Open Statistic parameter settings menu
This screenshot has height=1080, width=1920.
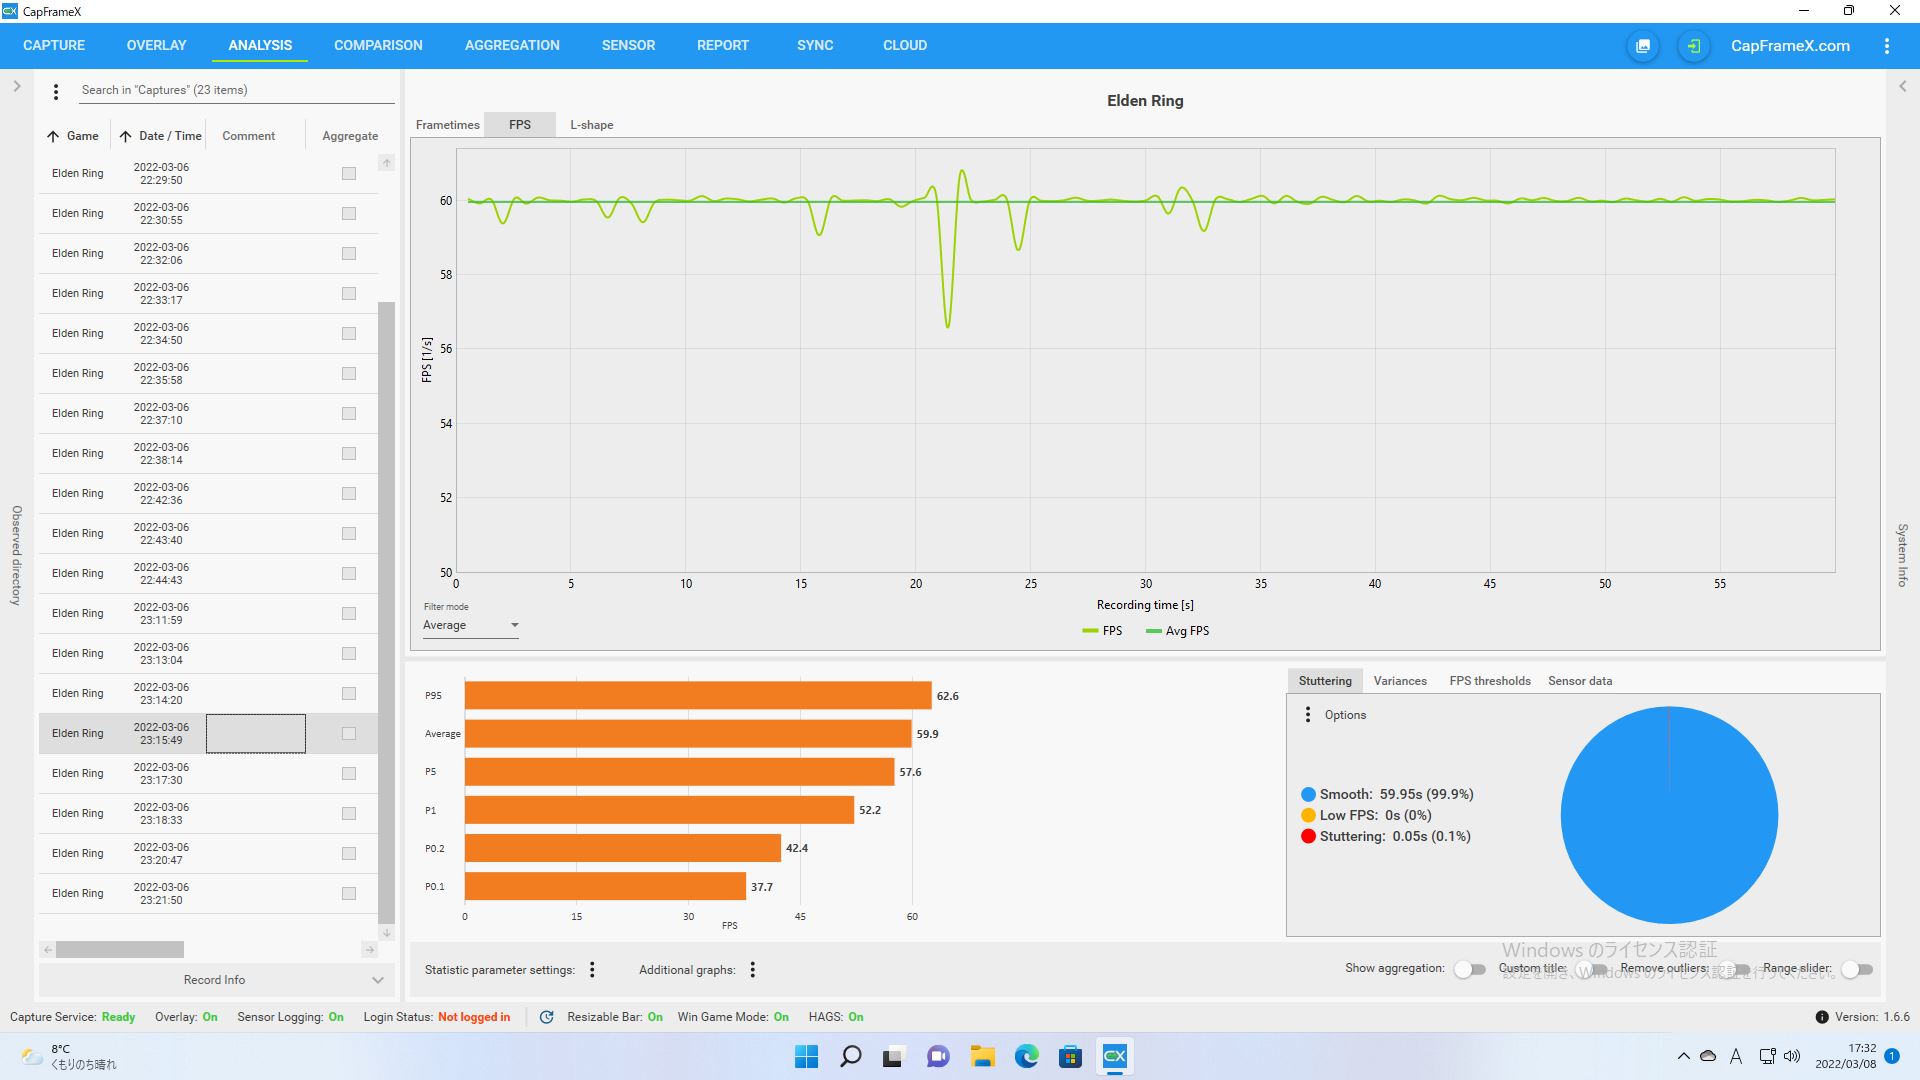coord(592,969)
